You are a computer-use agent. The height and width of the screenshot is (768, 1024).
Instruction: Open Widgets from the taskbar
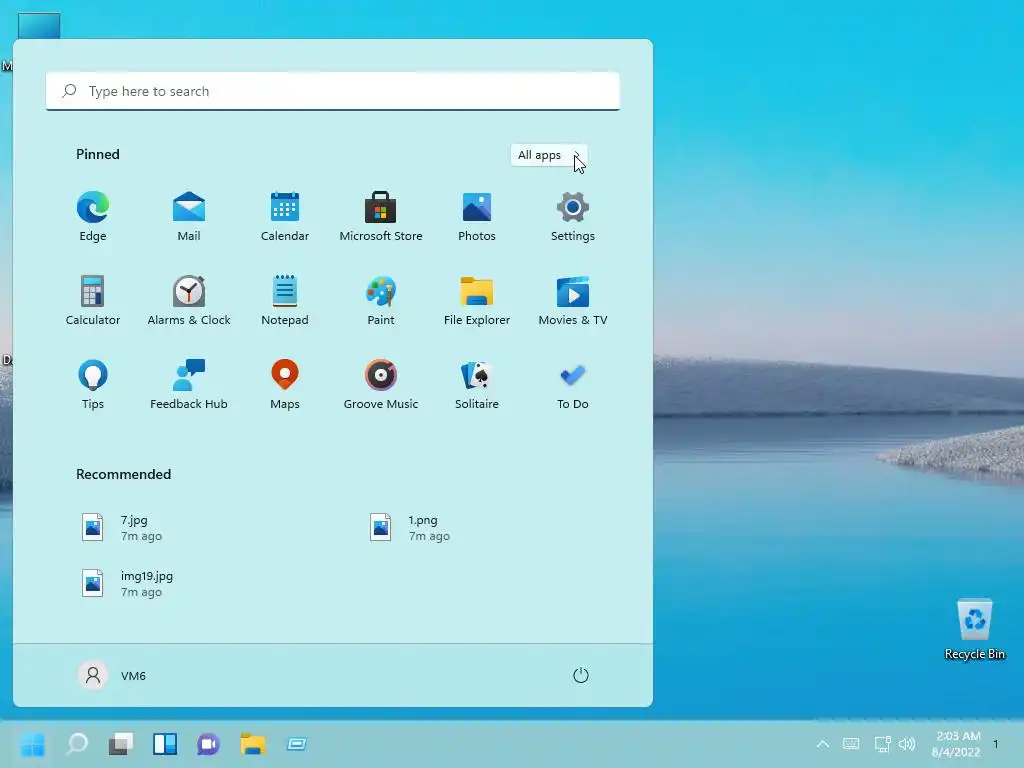point(165,744)
